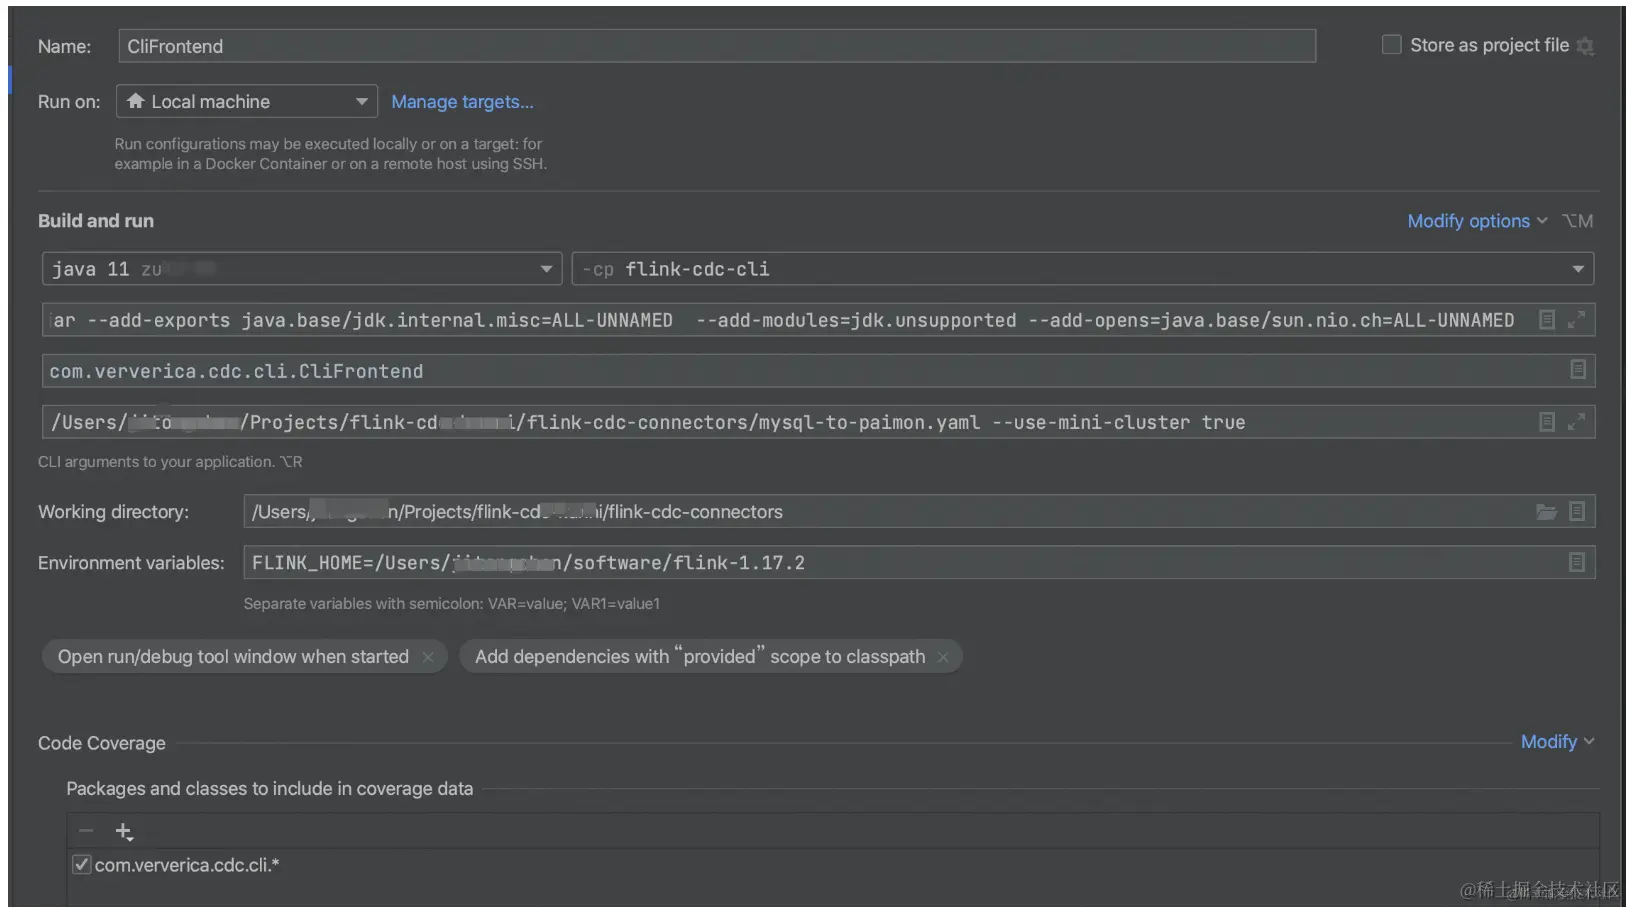Image resolution: width=1628 pixels, height=908 pixels.
Task: Remove the Add dependencies with provided scope chip
Action: click(x=942, y=657)
